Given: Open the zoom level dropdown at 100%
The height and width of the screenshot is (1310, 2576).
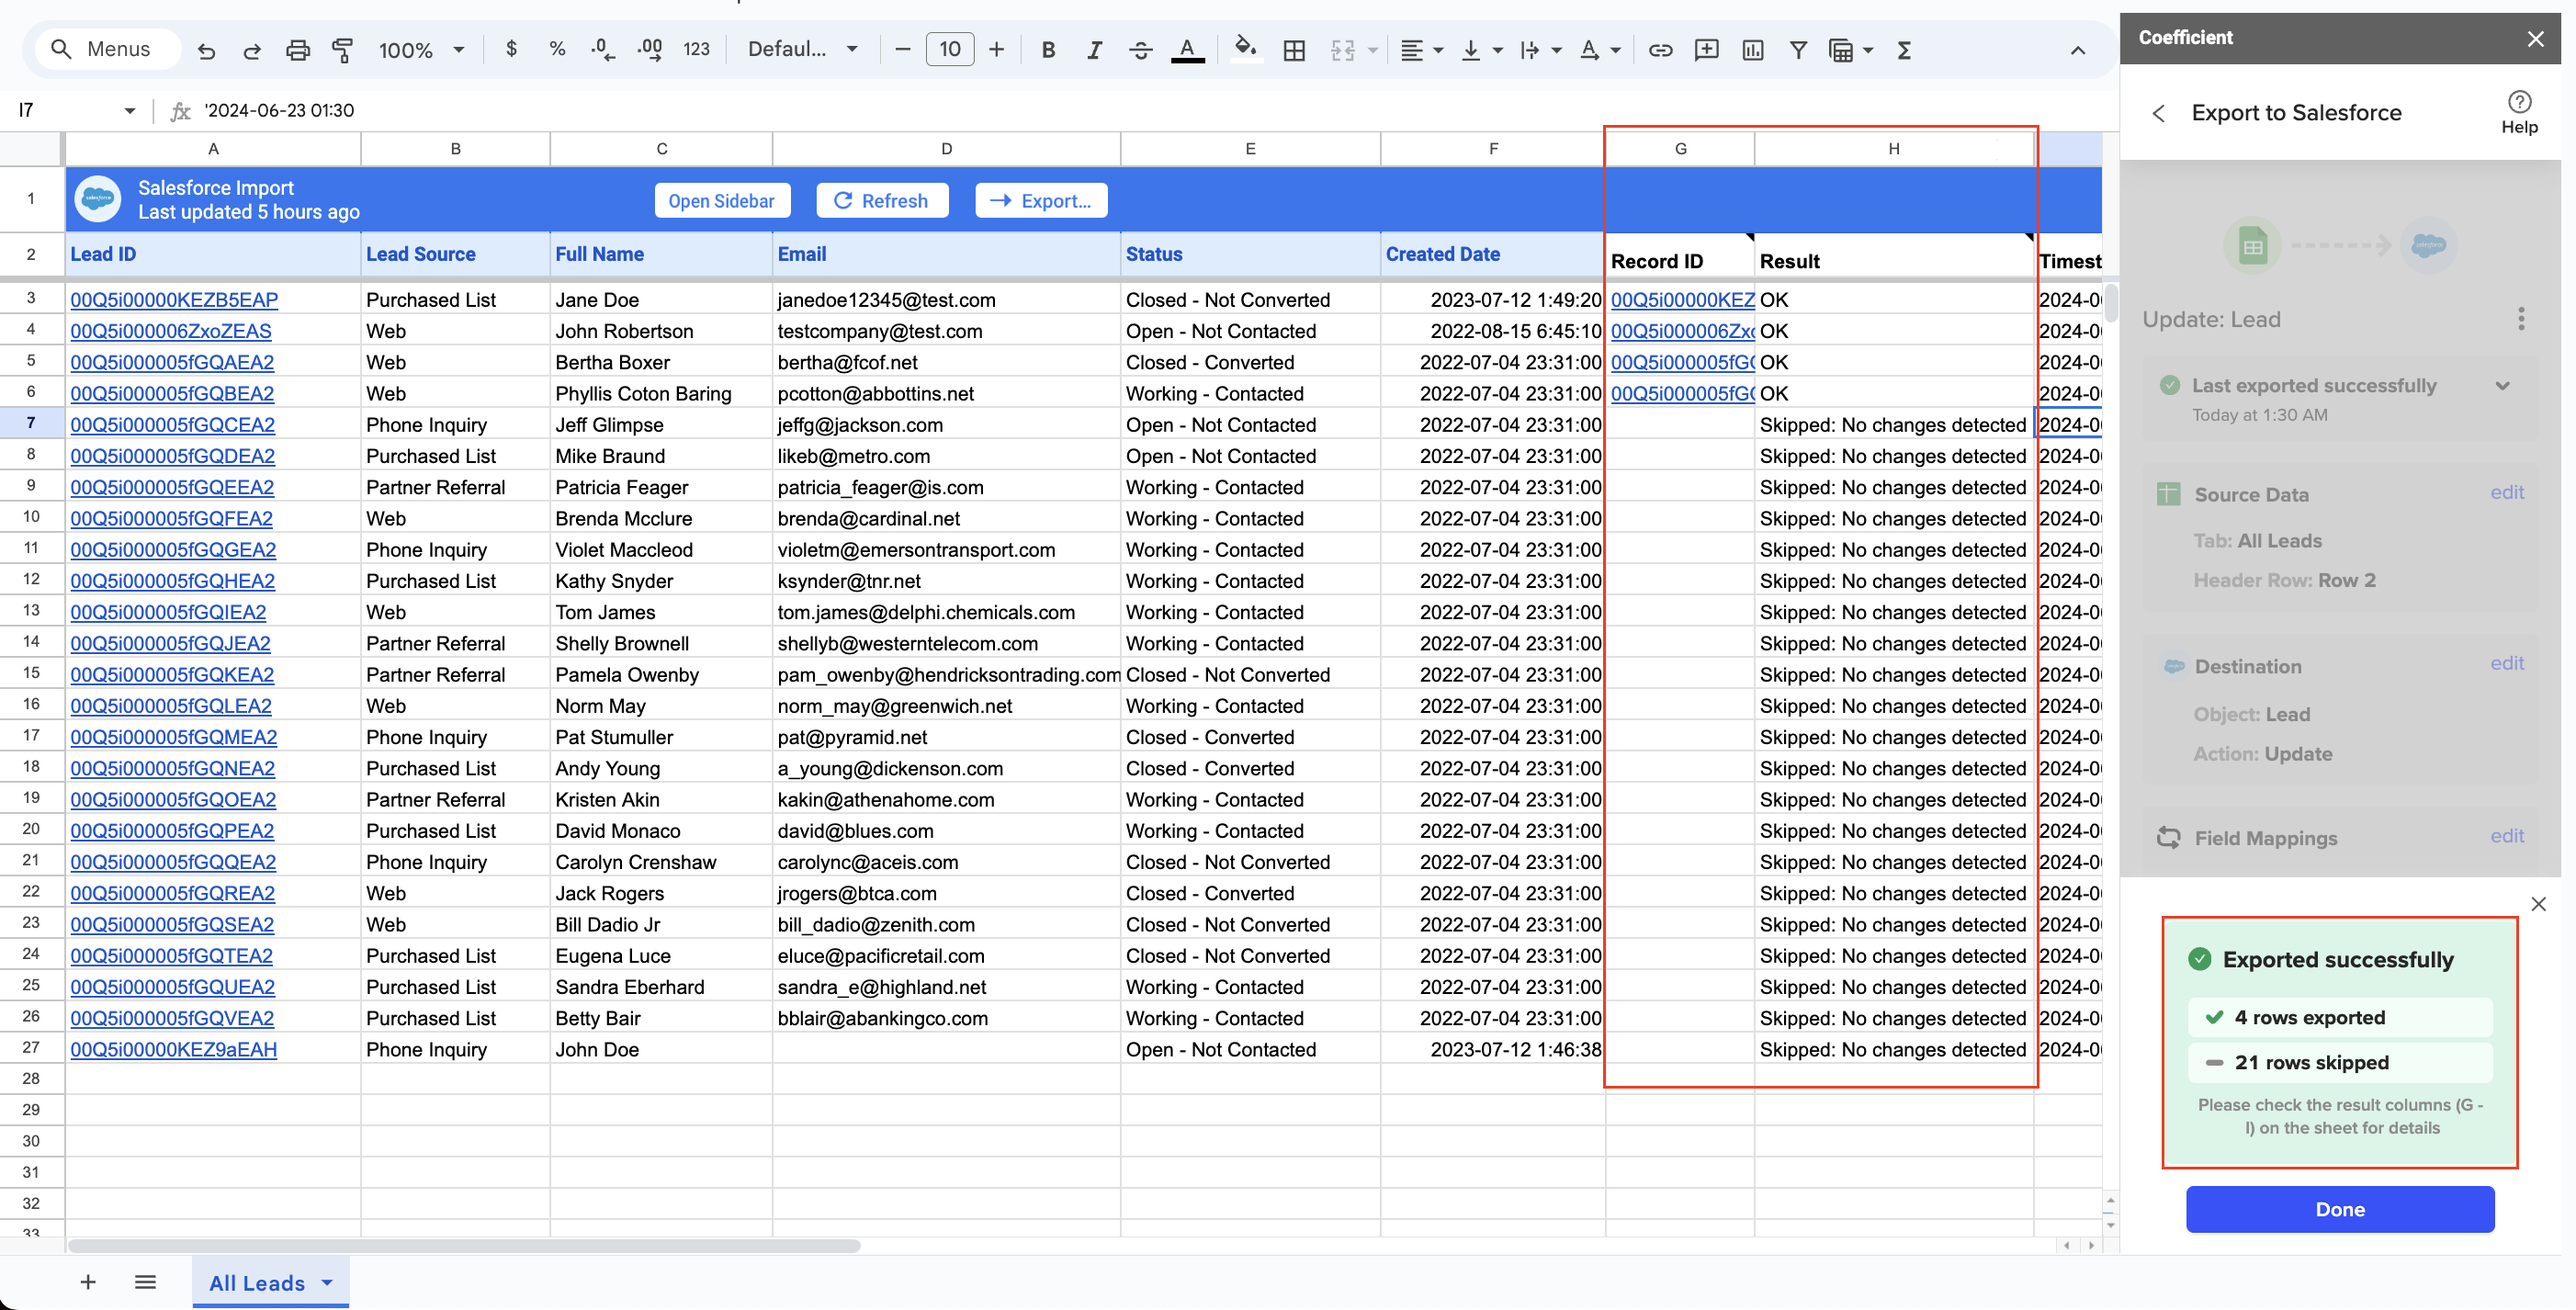Looking at the screenshot, I should pyautogui.click(x=421, y=49).
